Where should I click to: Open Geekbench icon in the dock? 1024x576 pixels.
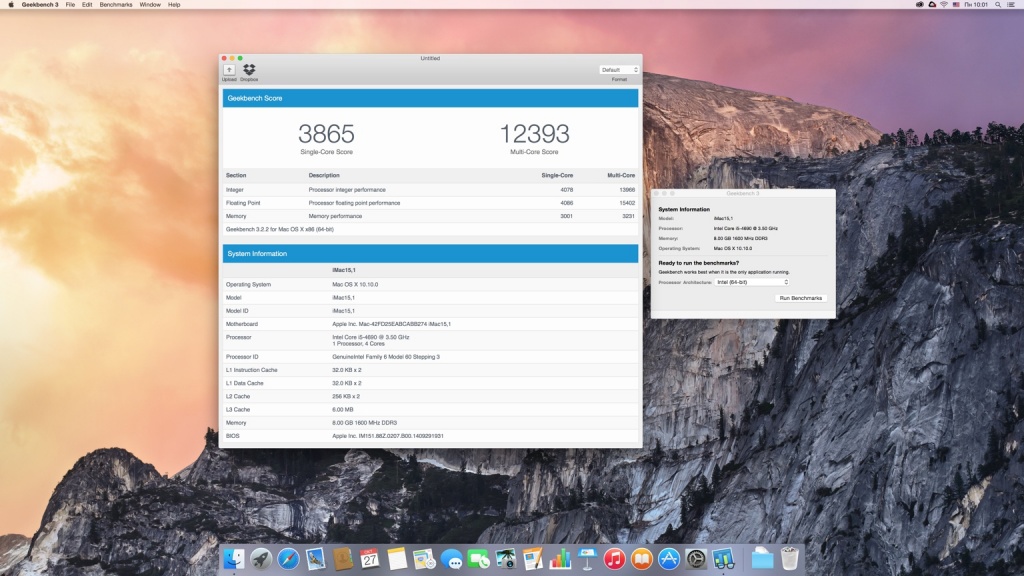coord(724,559)
